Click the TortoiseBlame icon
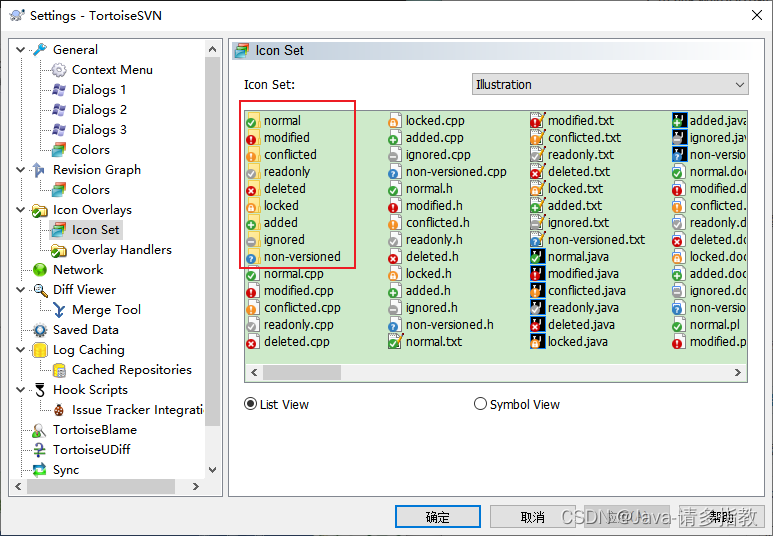The image size is (773, 536). click(39, 430)
